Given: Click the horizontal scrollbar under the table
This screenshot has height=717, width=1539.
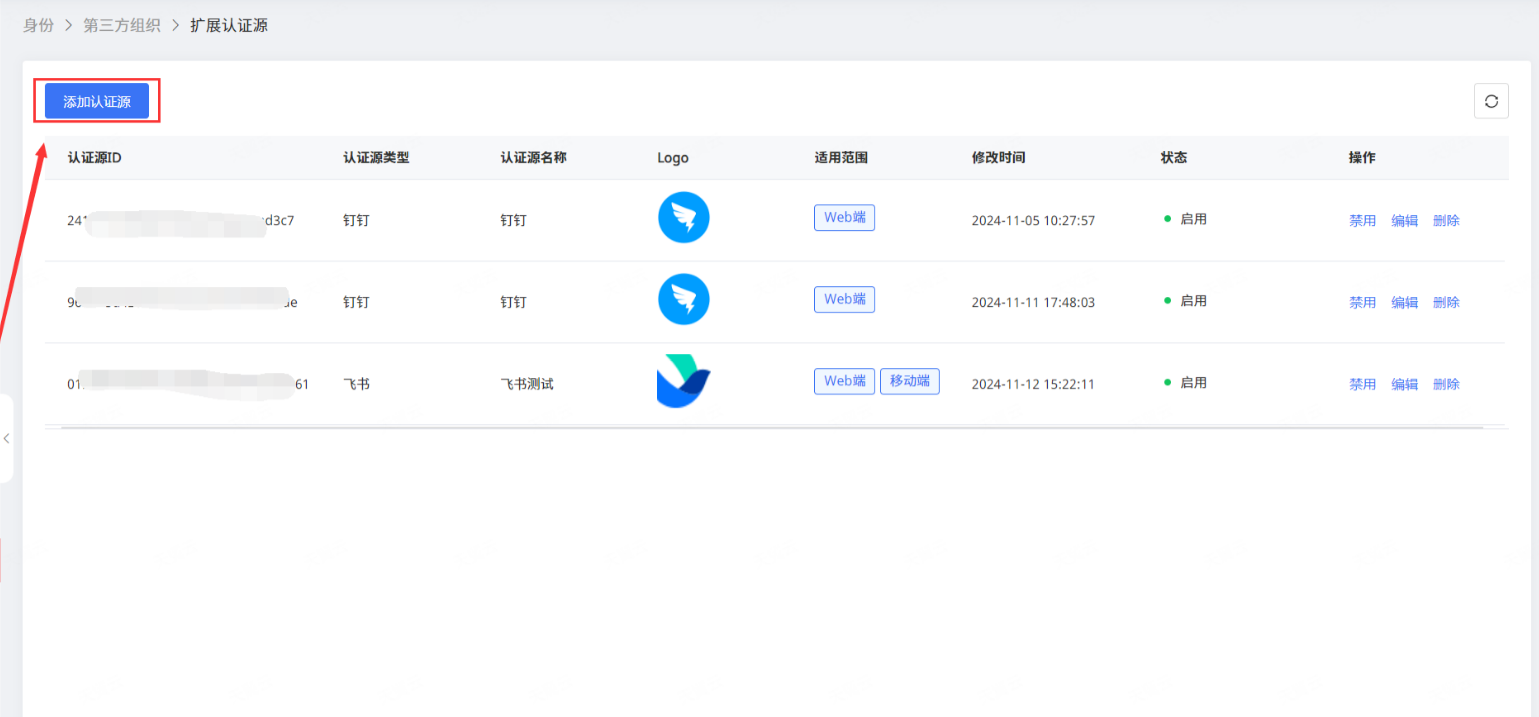Looking at the screenshot, I should (771, 428).
